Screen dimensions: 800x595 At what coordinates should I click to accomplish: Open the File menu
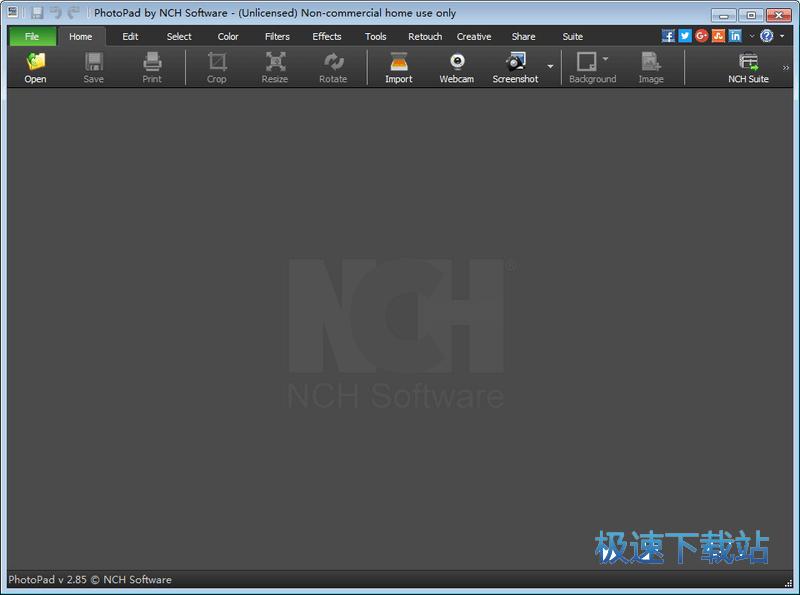coord(32,37)
